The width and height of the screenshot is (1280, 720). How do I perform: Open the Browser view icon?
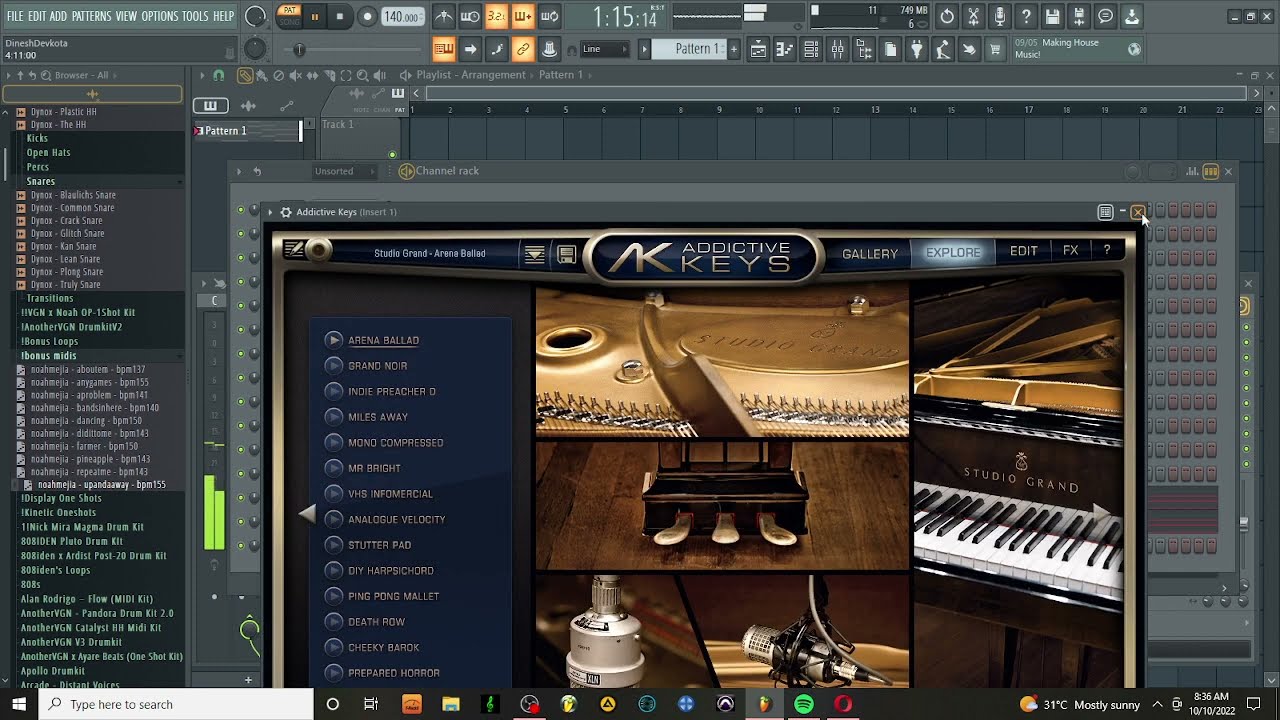coord(864,49)
